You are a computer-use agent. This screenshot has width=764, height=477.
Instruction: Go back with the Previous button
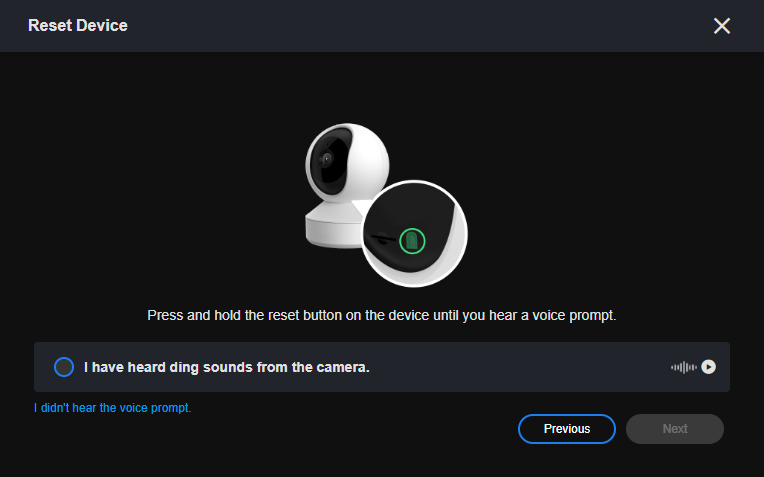click(x=566, y=429)
